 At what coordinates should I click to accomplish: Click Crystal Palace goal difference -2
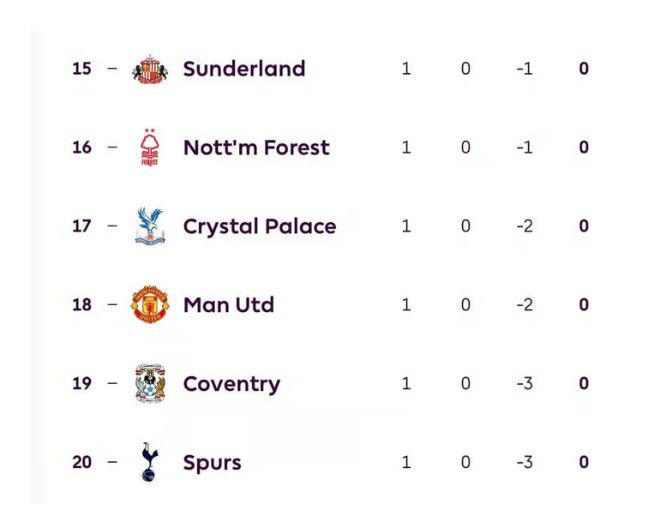525,226
